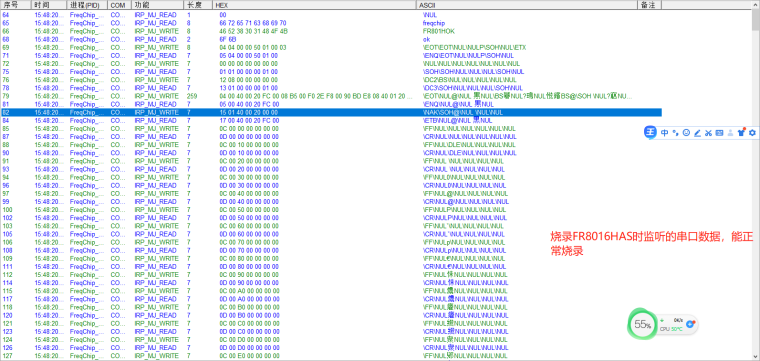This screenshot has height=361, width=760.
Task: Start the scissors screenshot tool
Action: click(x=708, y=133)
